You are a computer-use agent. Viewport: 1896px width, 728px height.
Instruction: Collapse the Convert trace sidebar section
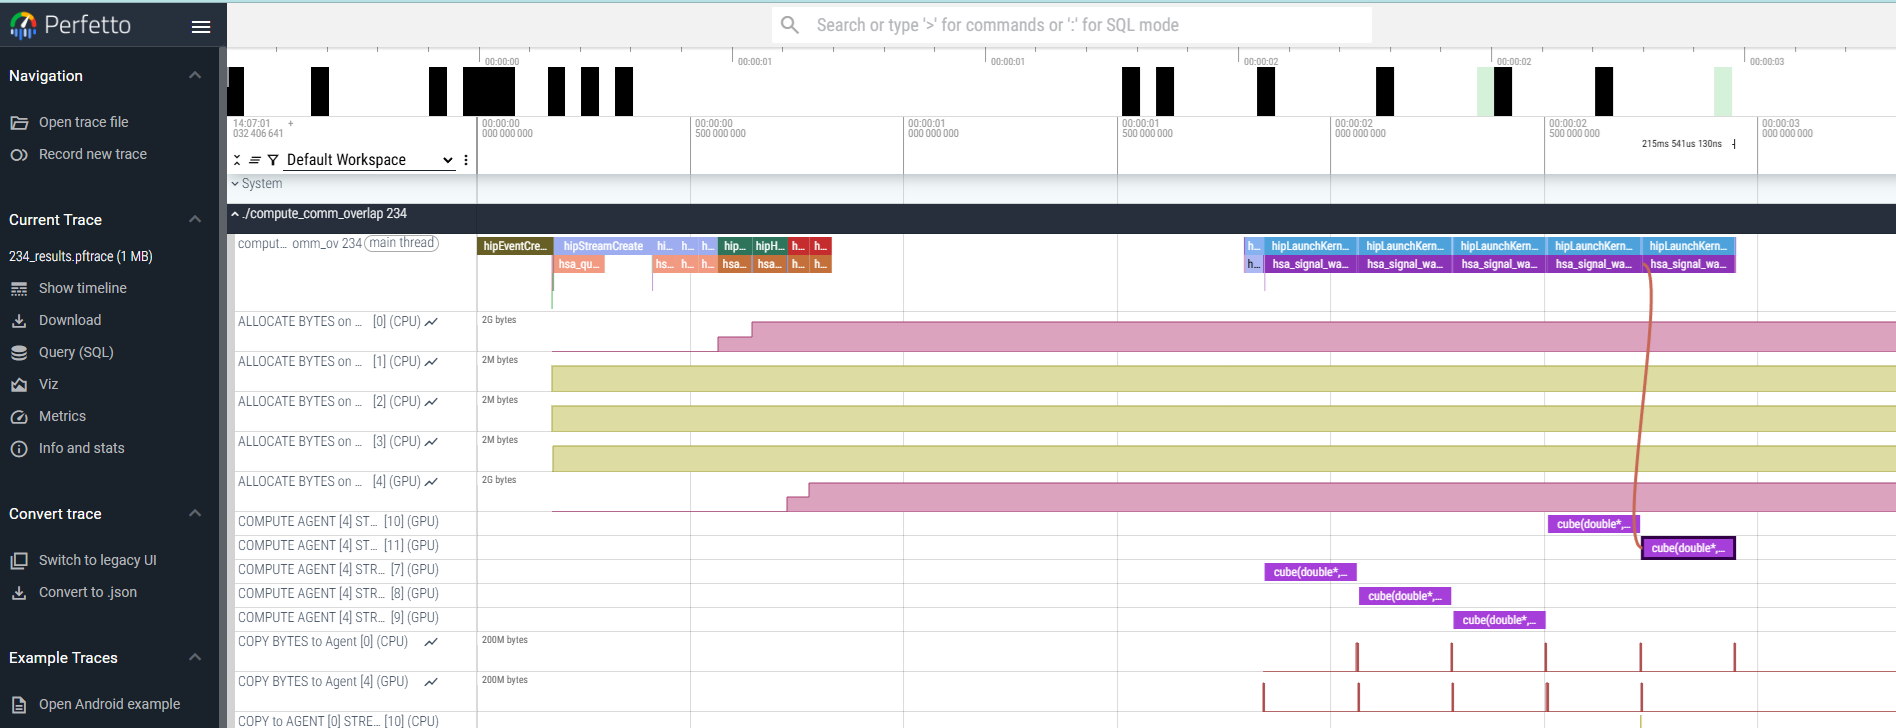click(x=195, y=514)
